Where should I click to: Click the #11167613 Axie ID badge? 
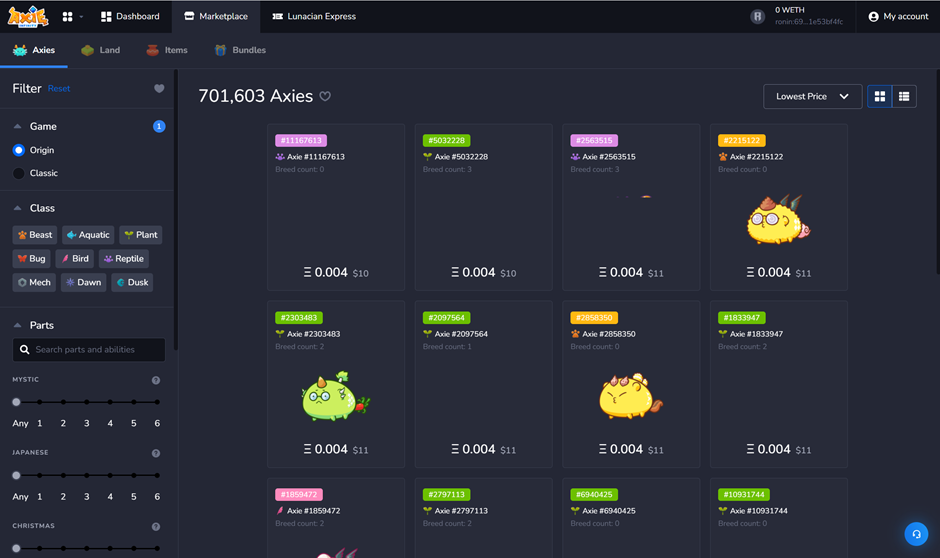click(301, 140)
